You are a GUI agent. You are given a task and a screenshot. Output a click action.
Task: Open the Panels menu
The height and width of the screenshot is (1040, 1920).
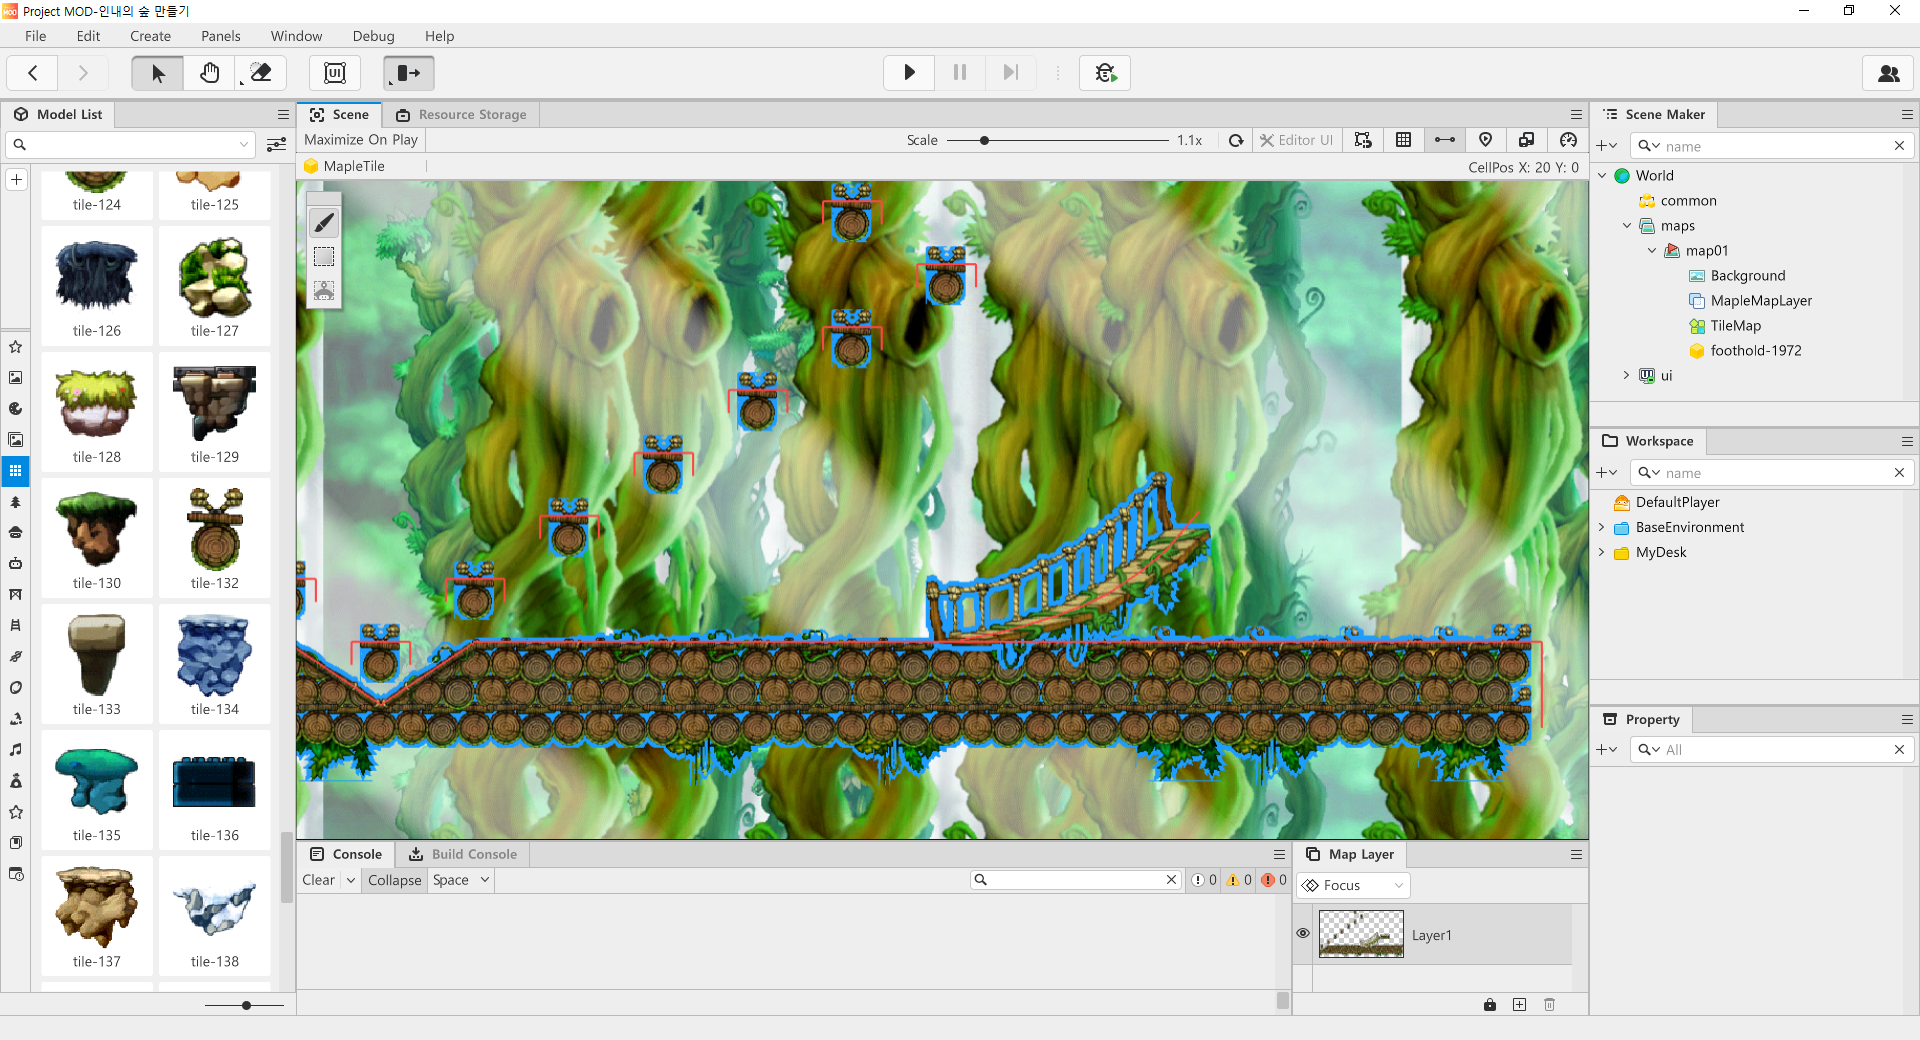[221, 36]
